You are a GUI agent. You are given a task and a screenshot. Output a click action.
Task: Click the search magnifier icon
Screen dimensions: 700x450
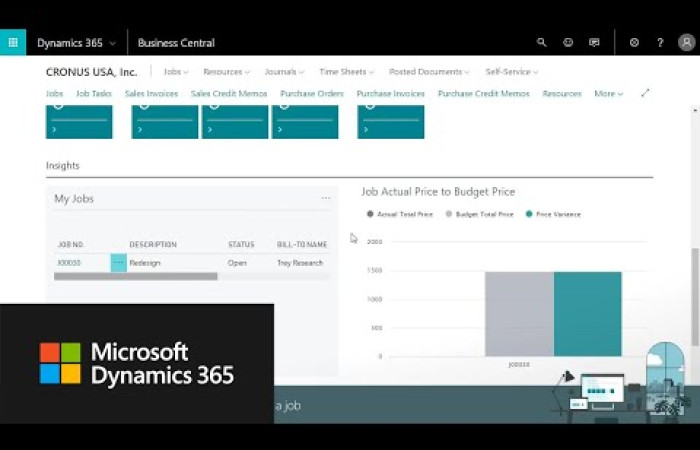click(x=542, y=43)
